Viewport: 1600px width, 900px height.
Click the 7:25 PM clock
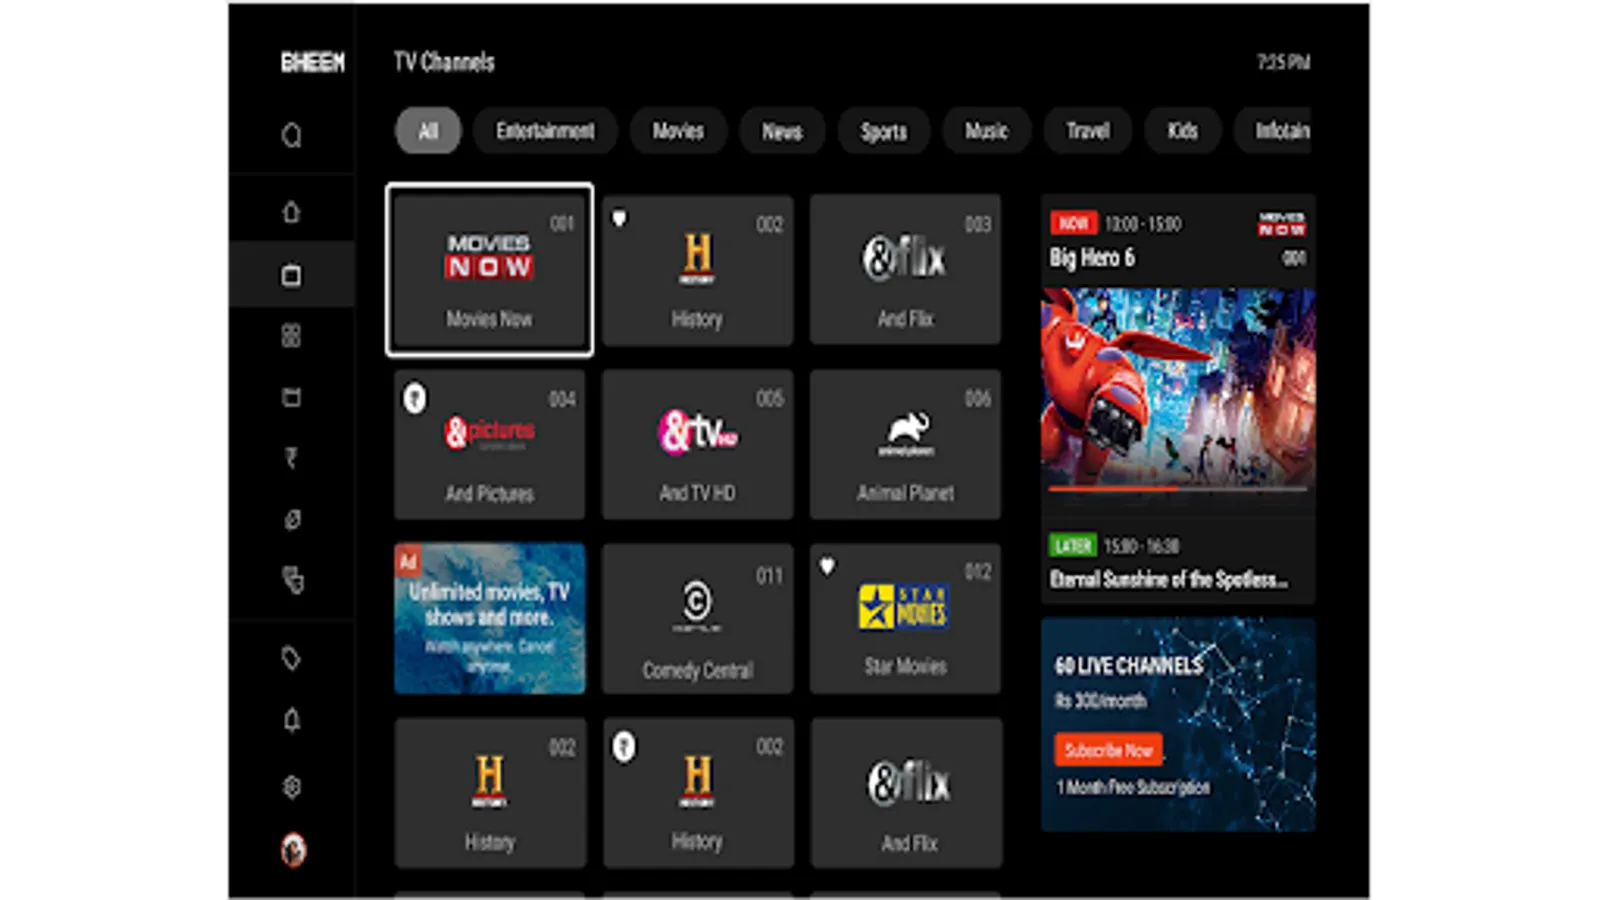(x=1283, y=63)
